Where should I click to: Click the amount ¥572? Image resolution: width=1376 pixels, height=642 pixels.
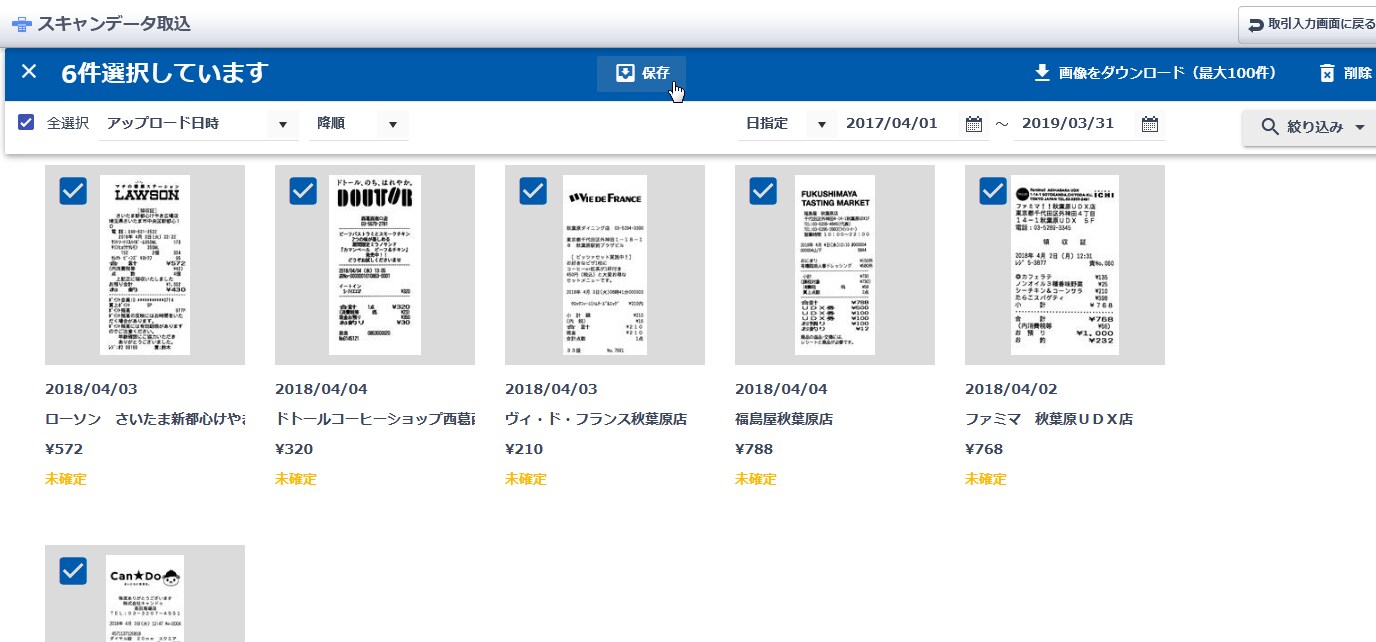[64, 449]
